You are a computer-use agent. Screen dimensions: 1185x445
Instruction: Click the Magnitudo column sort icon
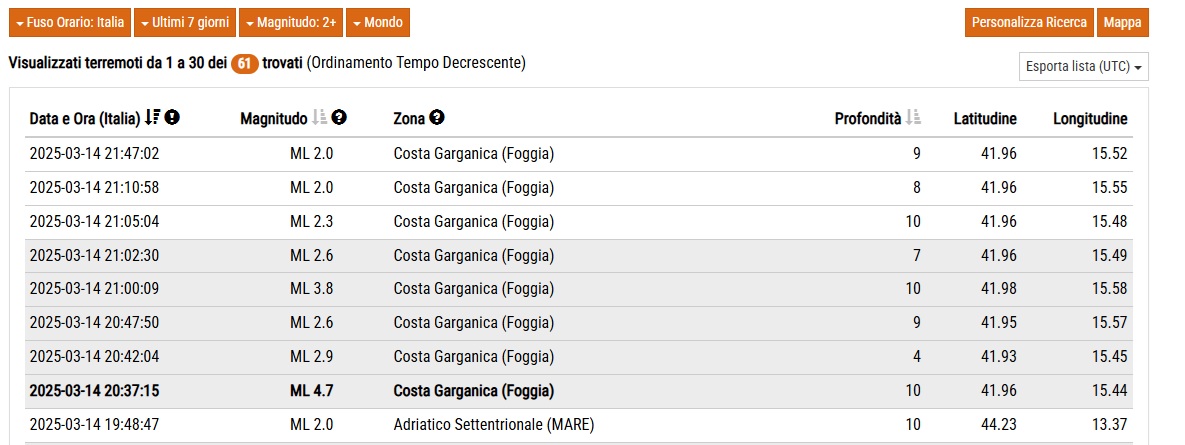(319, 118)
